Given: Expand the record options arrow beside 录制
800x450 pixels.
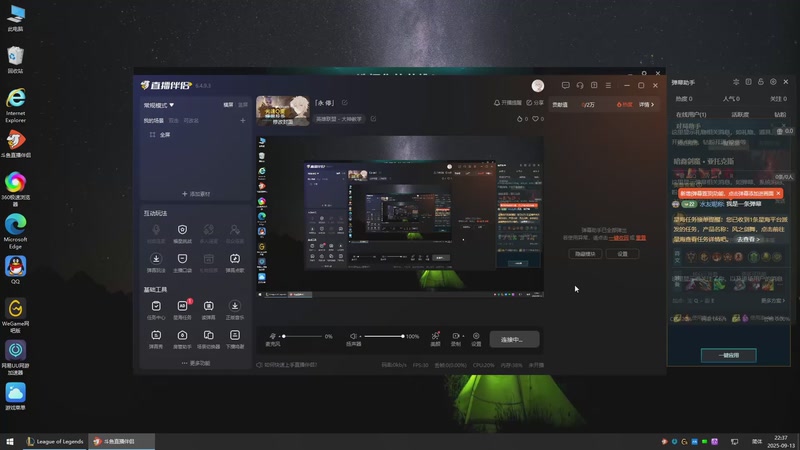Looking at the screenshot, I should tap(463, 336).
